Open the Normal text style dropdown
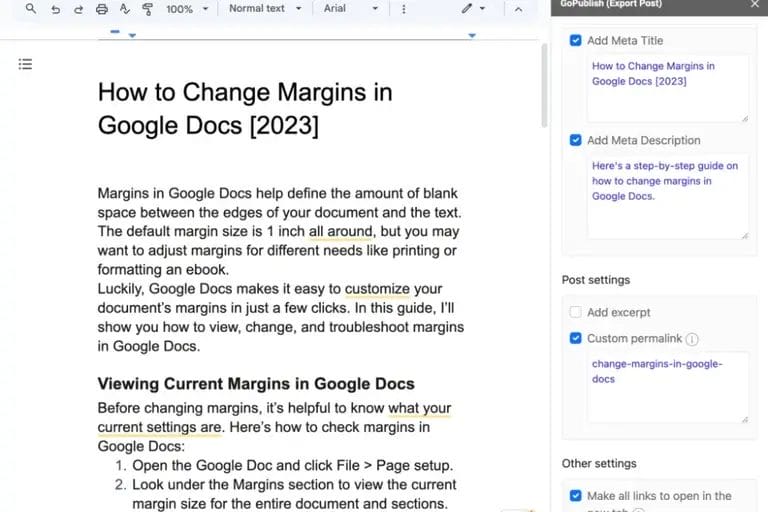Image resolution: width=768 pixels, height=512 pixels. (x=265, y=9)
